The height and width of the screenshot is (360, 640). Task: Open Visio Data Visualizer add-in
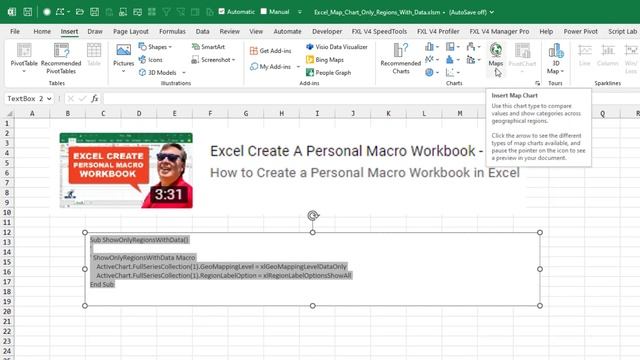(x=337, y=47)
